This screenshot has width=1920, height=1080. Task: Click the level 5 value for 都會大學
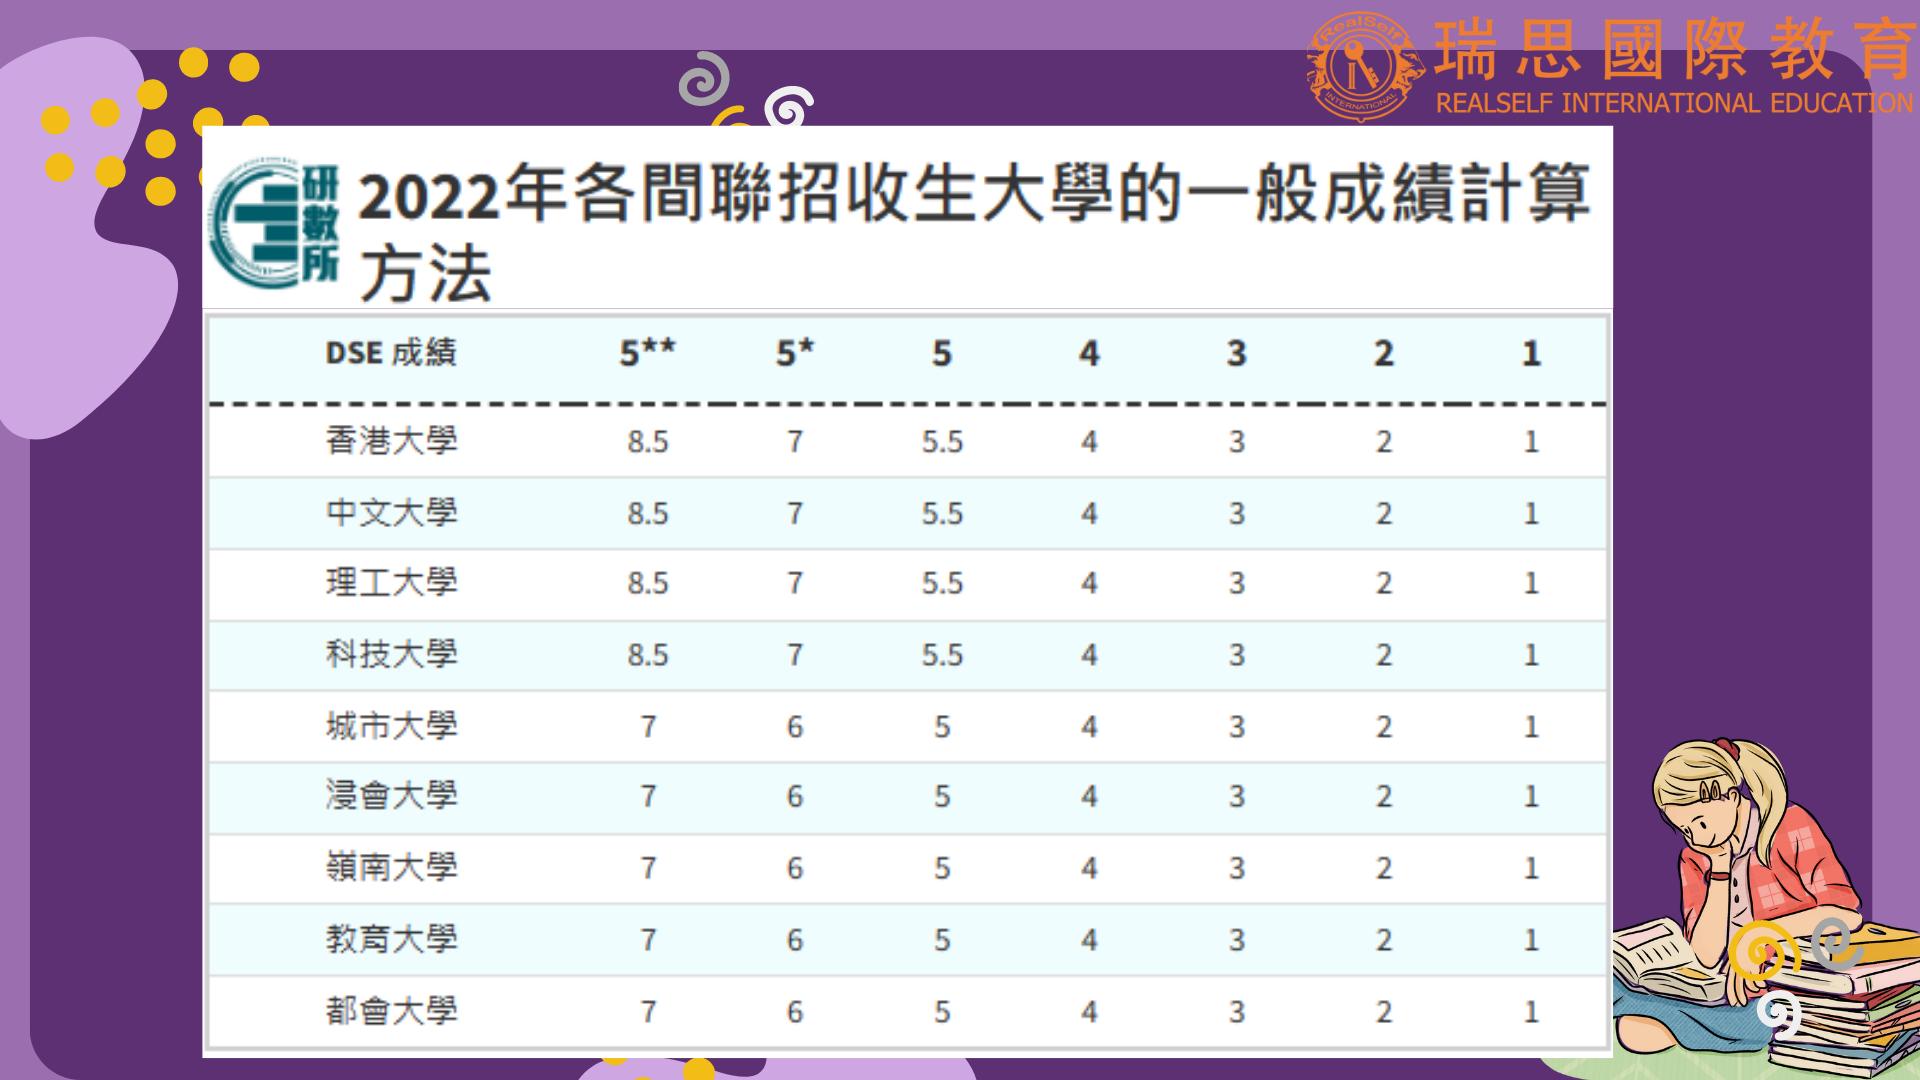click(x=942, y=1013)
